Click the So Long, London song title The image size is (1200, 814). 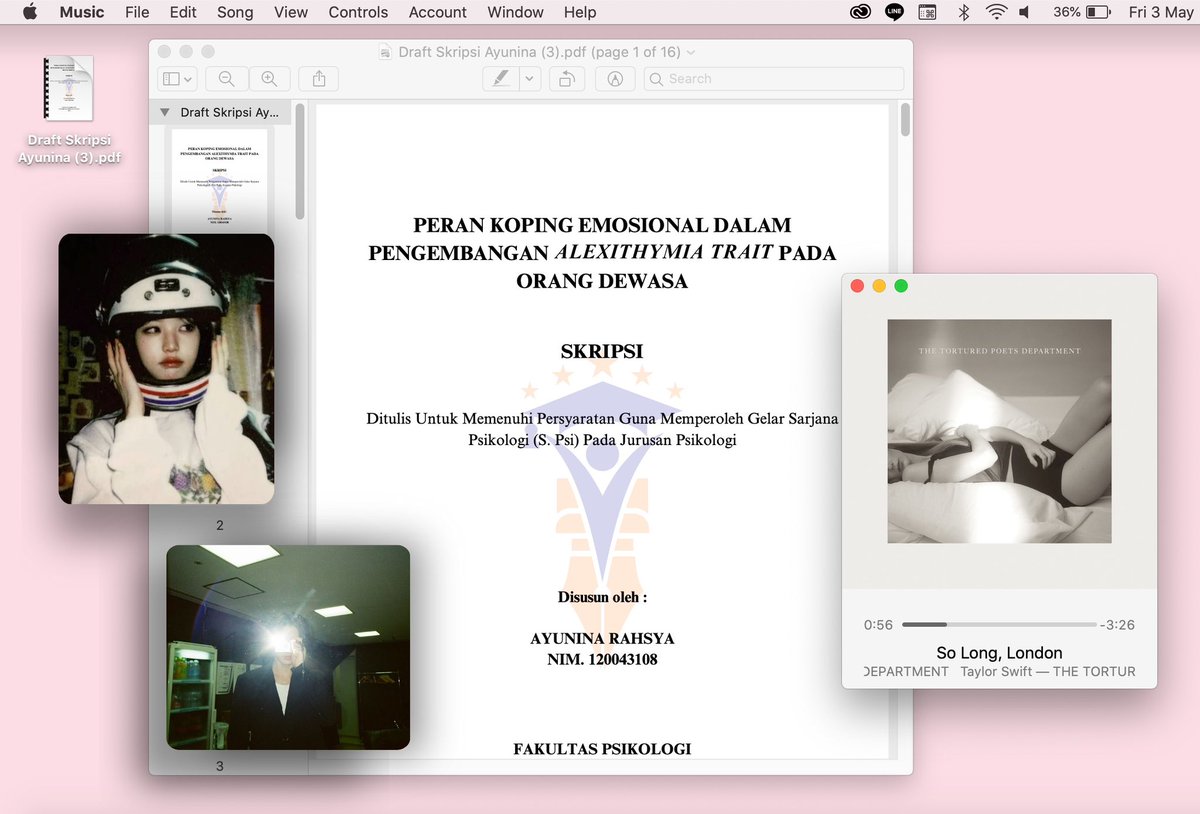point(999,652)
